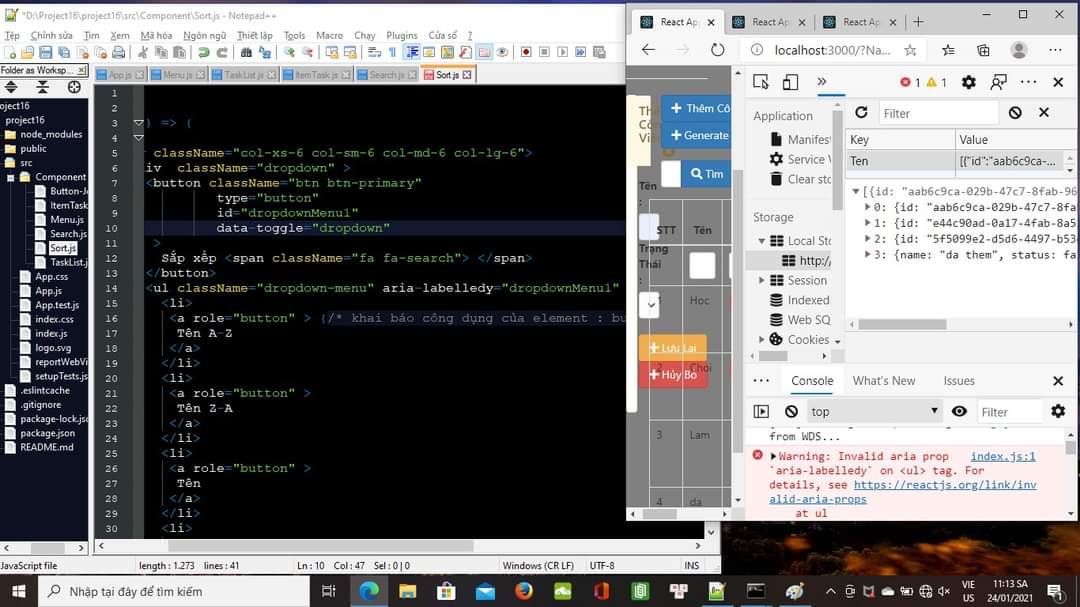Expand the Session Storage tree node
The height and width of the screenshot is (607, 1080).
[762, 281]
